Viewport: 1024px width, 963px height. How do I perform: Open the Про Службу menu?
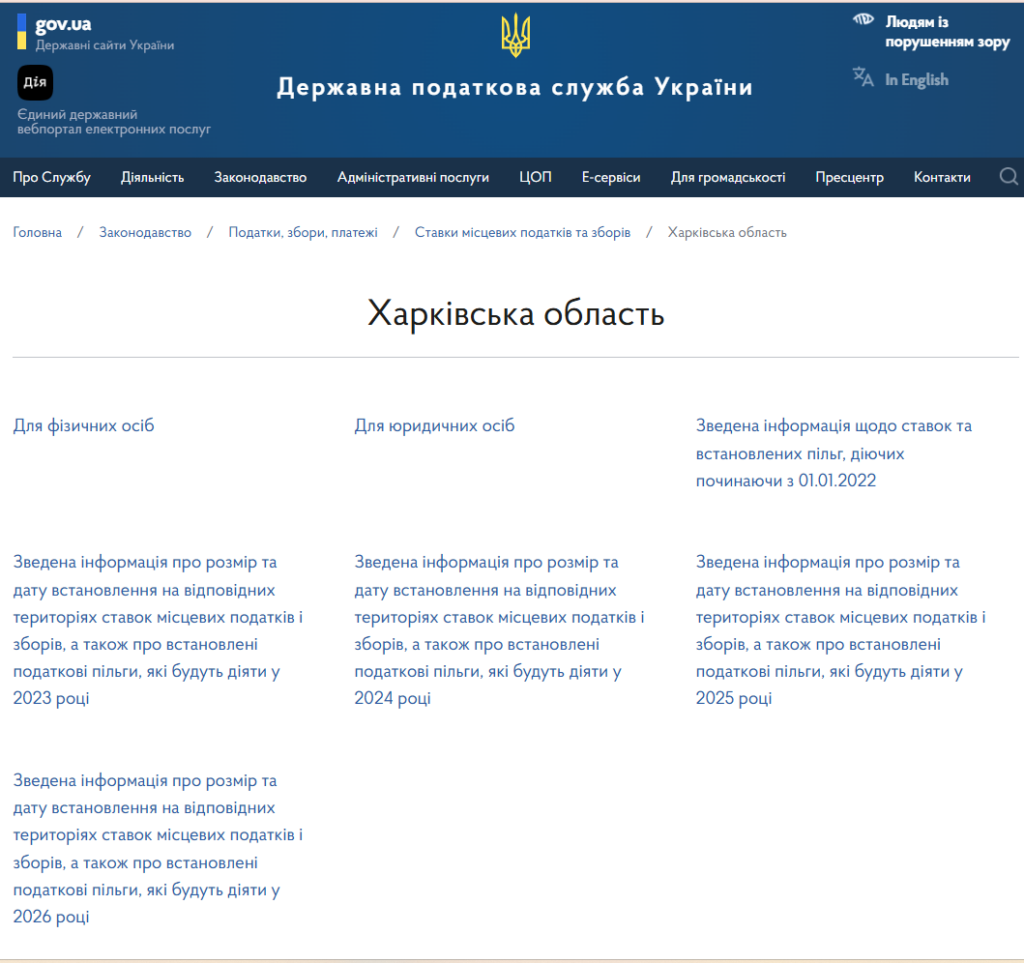(52, 178)
